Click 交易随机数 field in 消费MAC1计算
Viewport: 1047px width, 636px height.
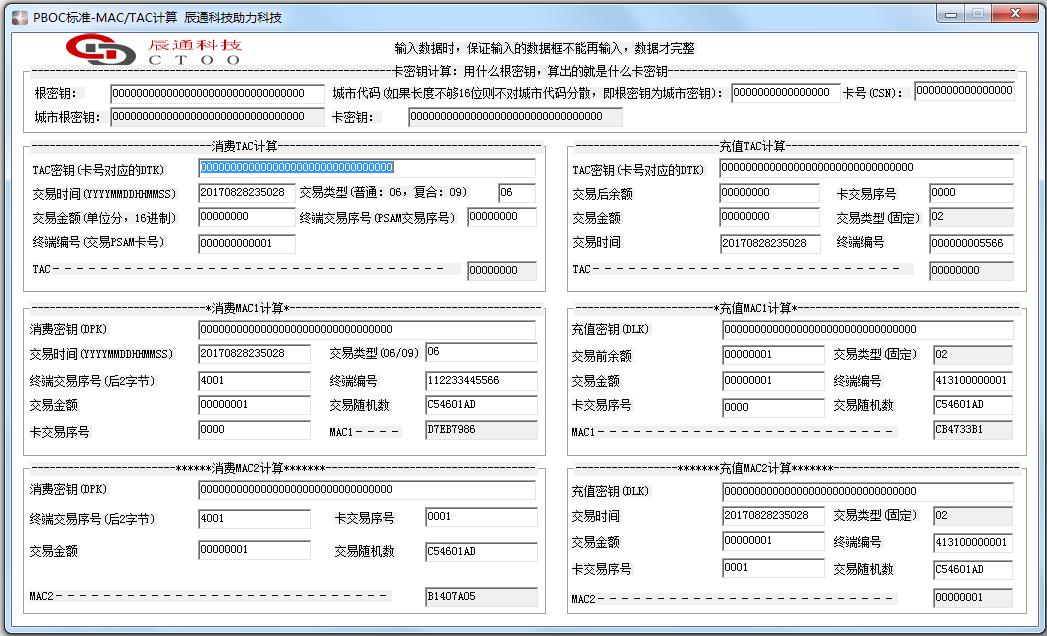tap(481, 405)
